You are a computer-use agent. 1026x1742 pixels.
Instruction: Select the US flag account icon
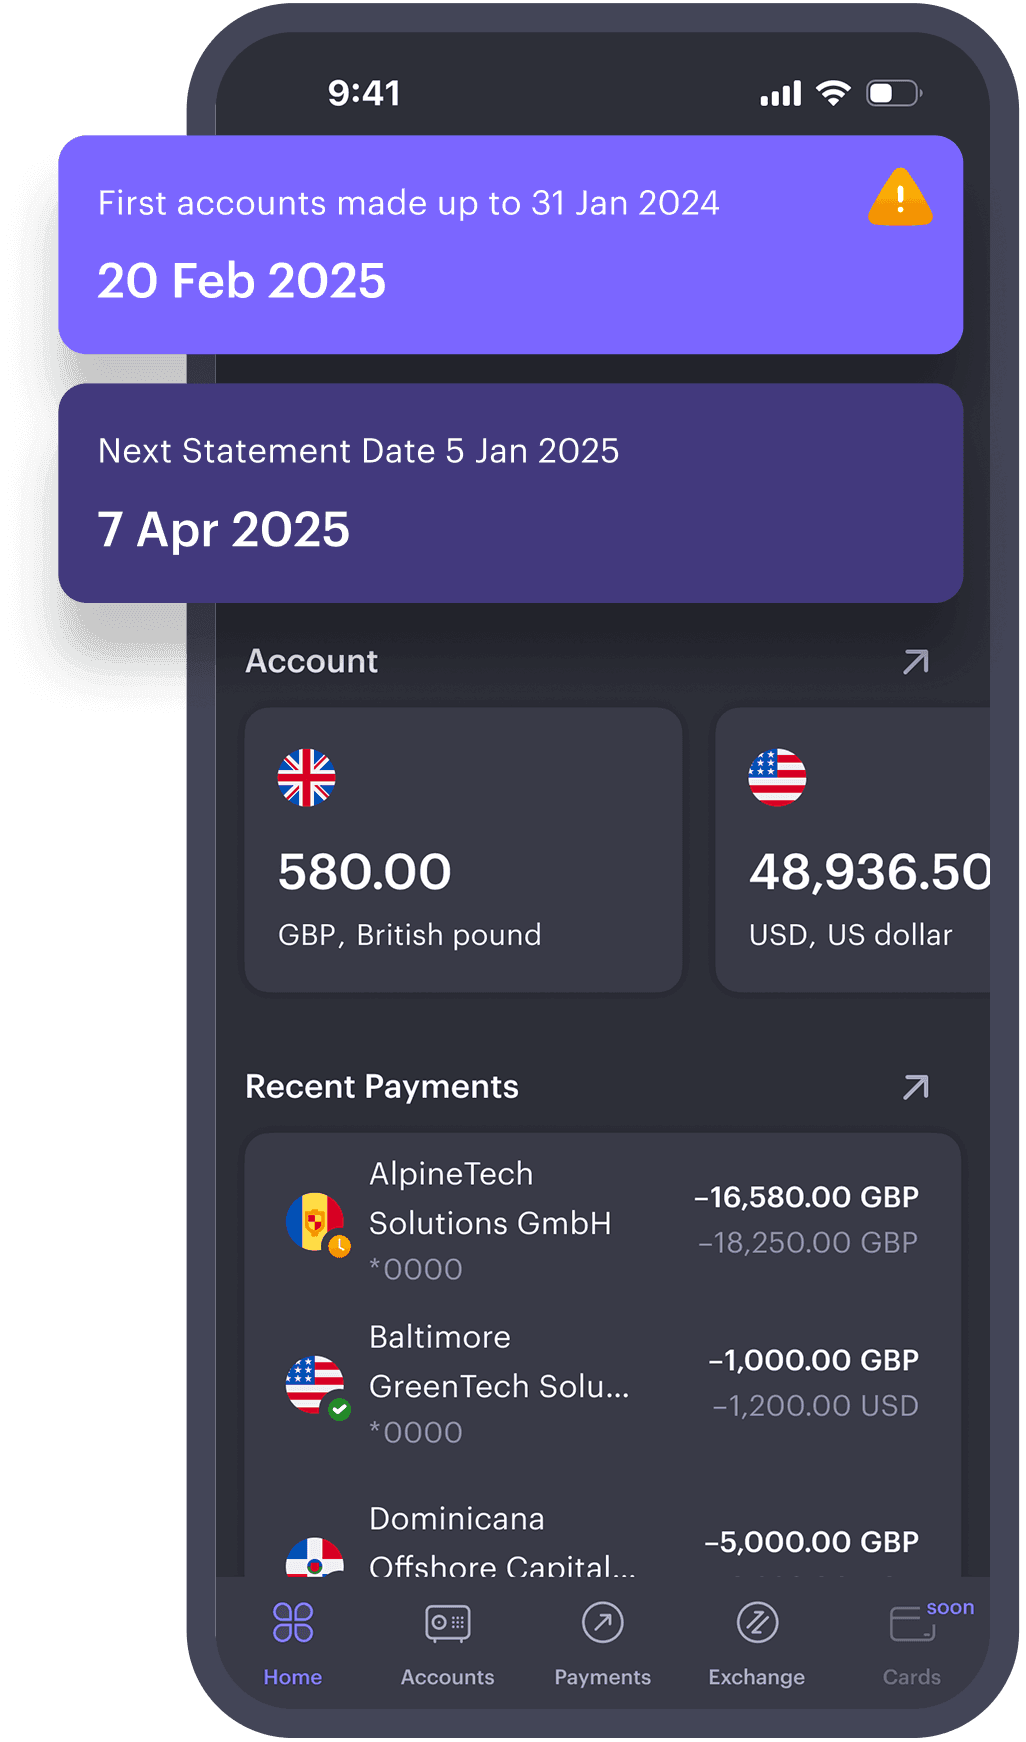(x=777, y=777)
